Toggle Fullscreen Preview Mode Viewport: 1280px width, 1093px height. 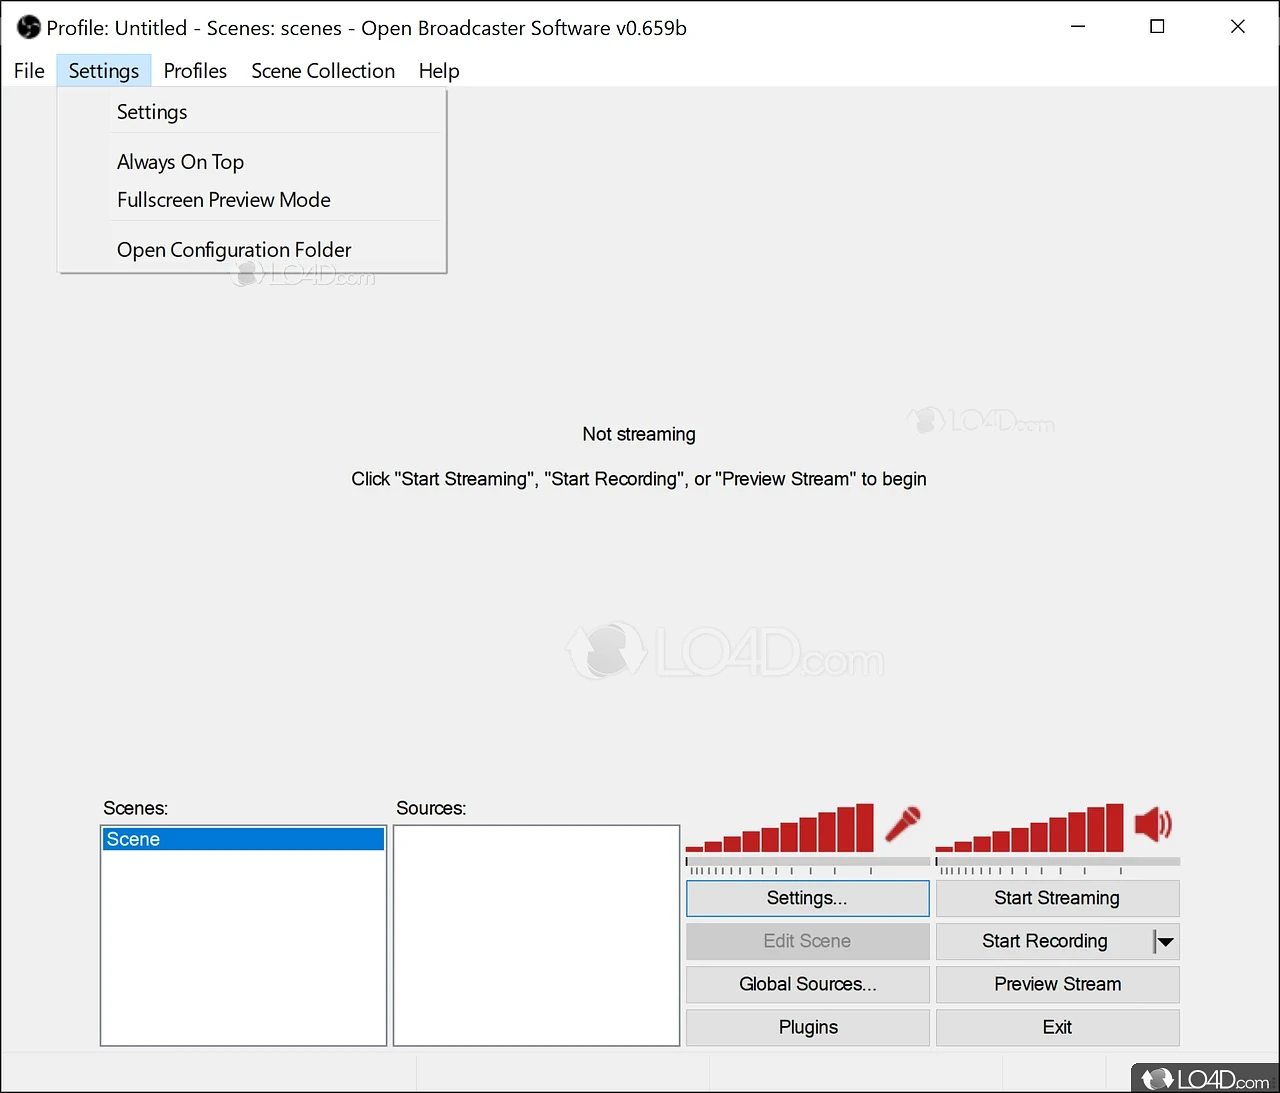(252, 200)
